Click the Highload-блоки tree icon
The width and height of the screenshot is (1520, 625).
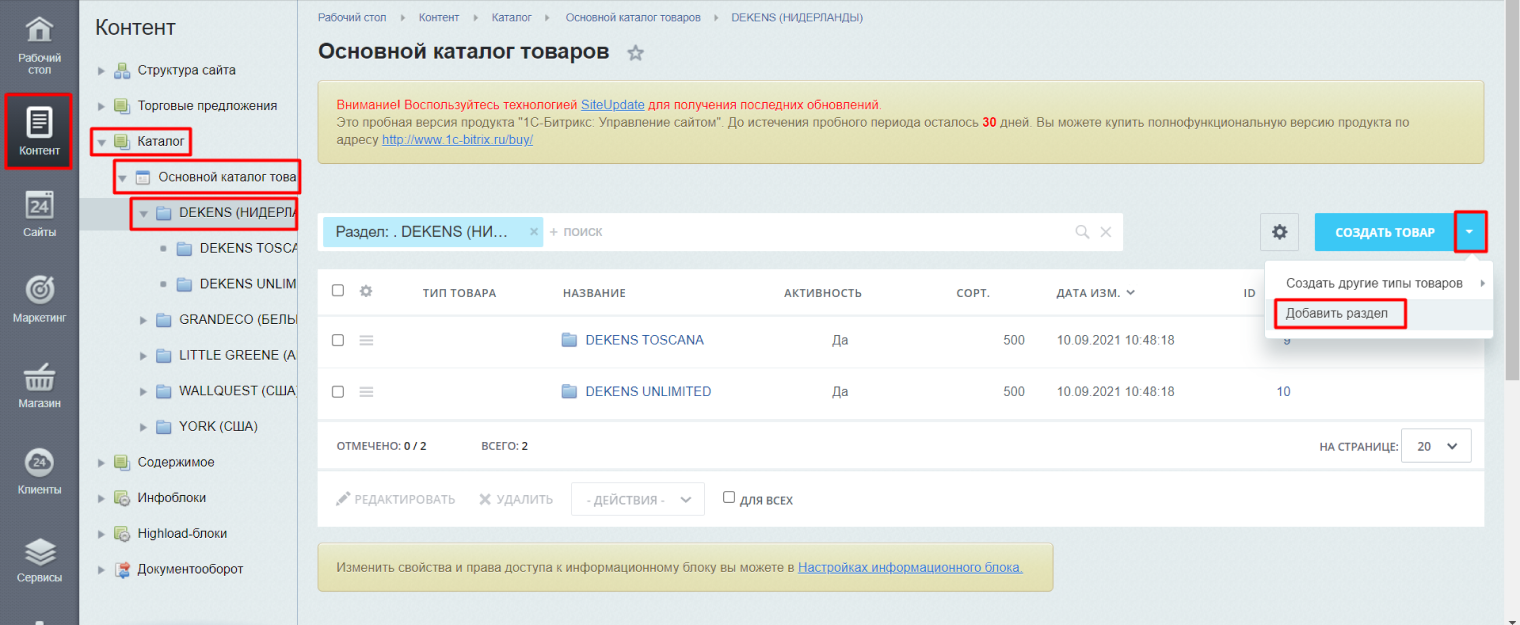click(x=122, y=534)
